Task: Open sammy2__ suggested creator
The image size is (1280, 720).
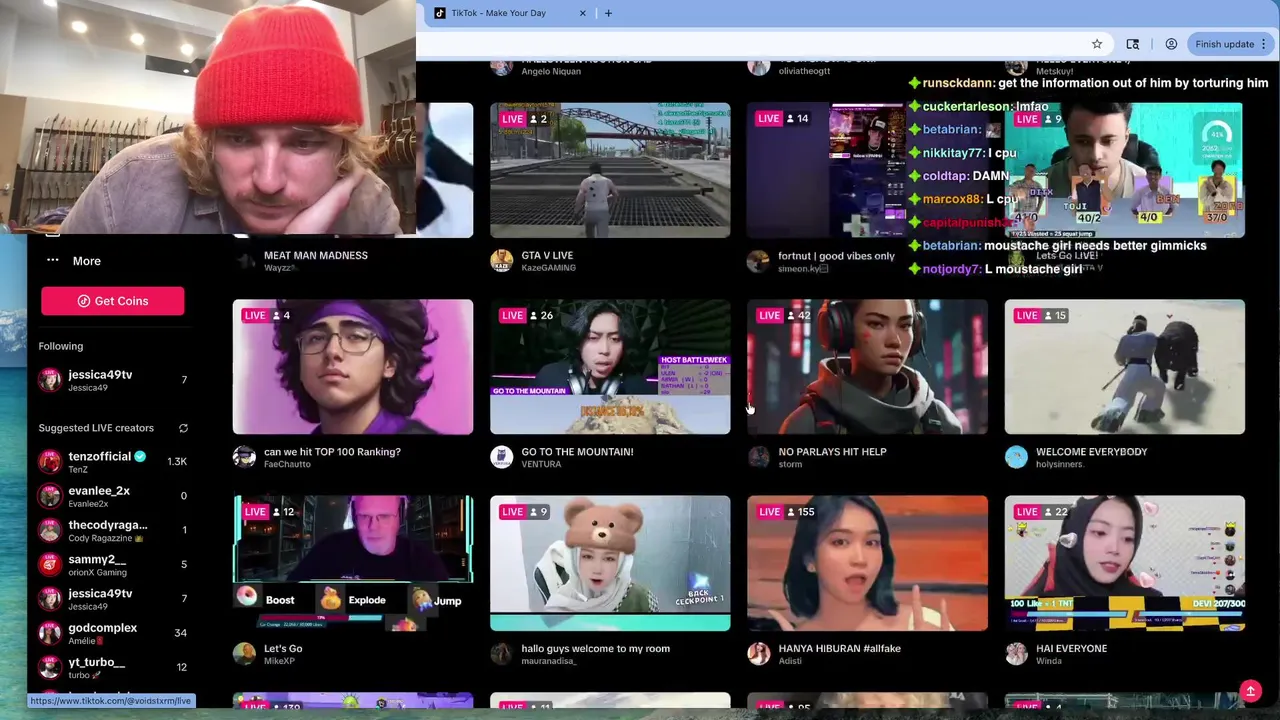Action: coord(112,565)
